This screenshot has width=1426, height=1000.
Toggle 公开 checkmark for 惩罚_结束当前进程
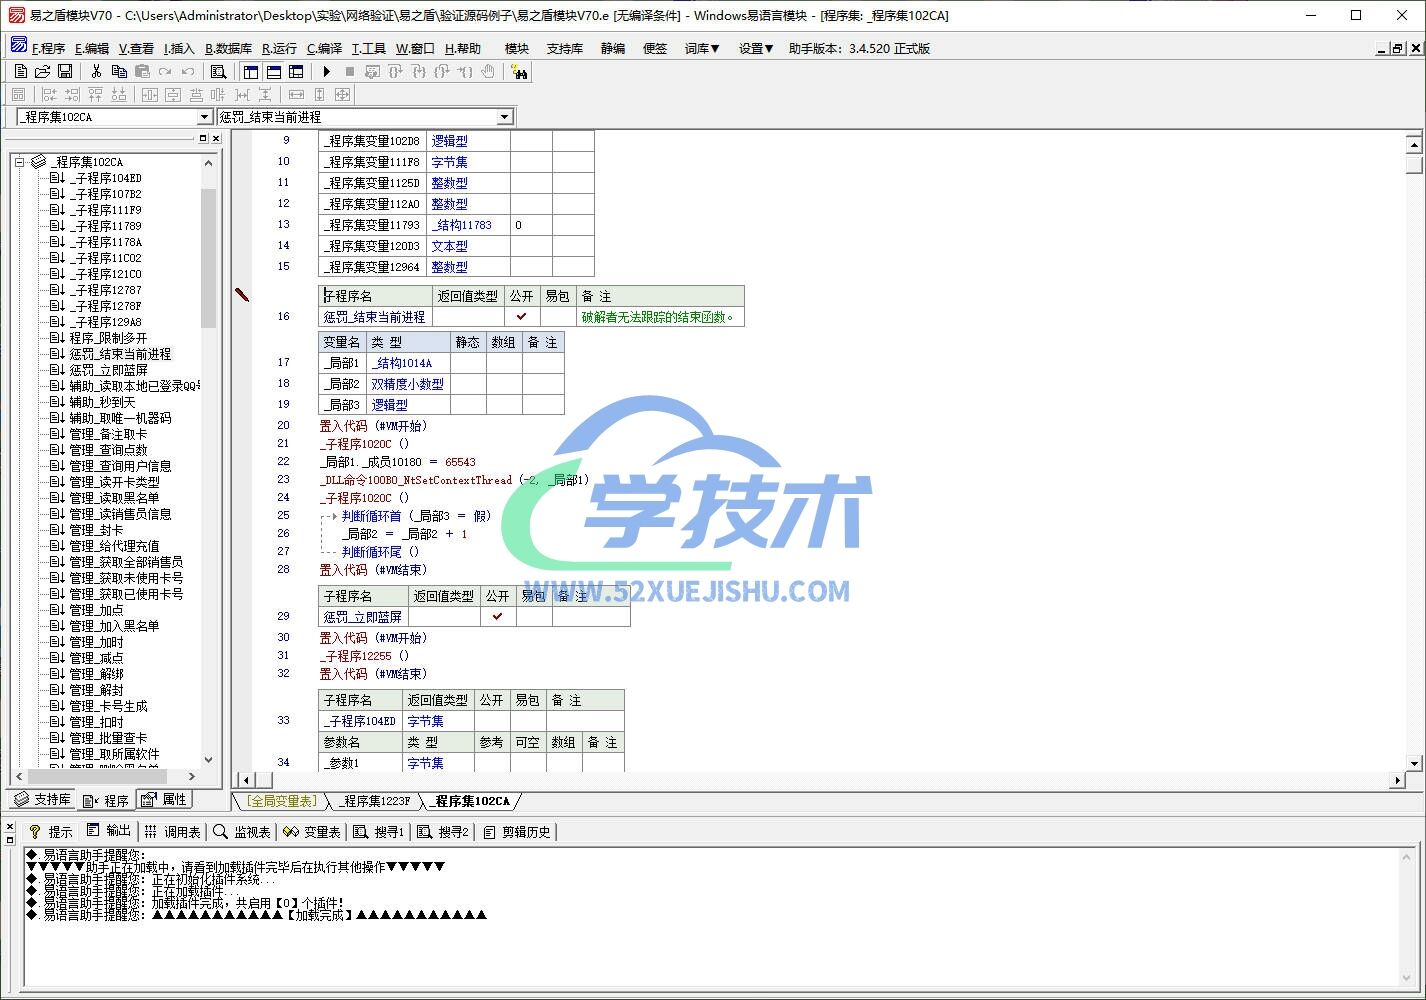[521, 317]
